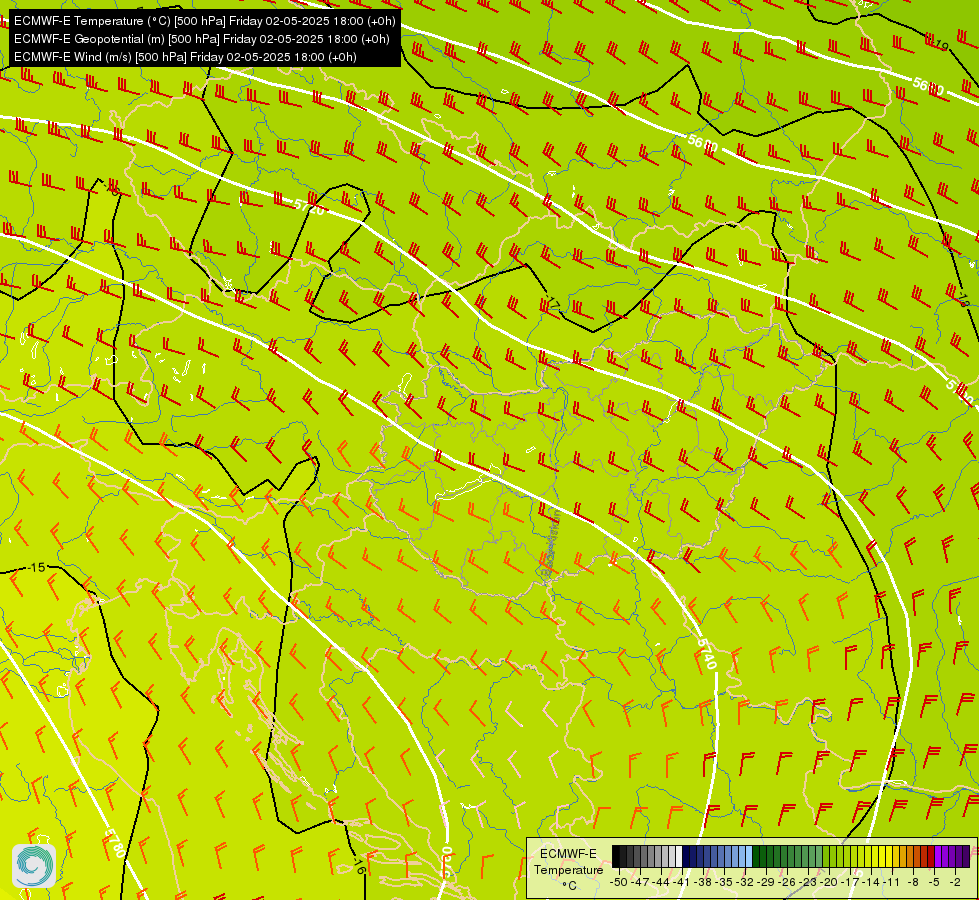979x900 pixels.
Task: Click the -26 legend value
Action: (787, 882)
